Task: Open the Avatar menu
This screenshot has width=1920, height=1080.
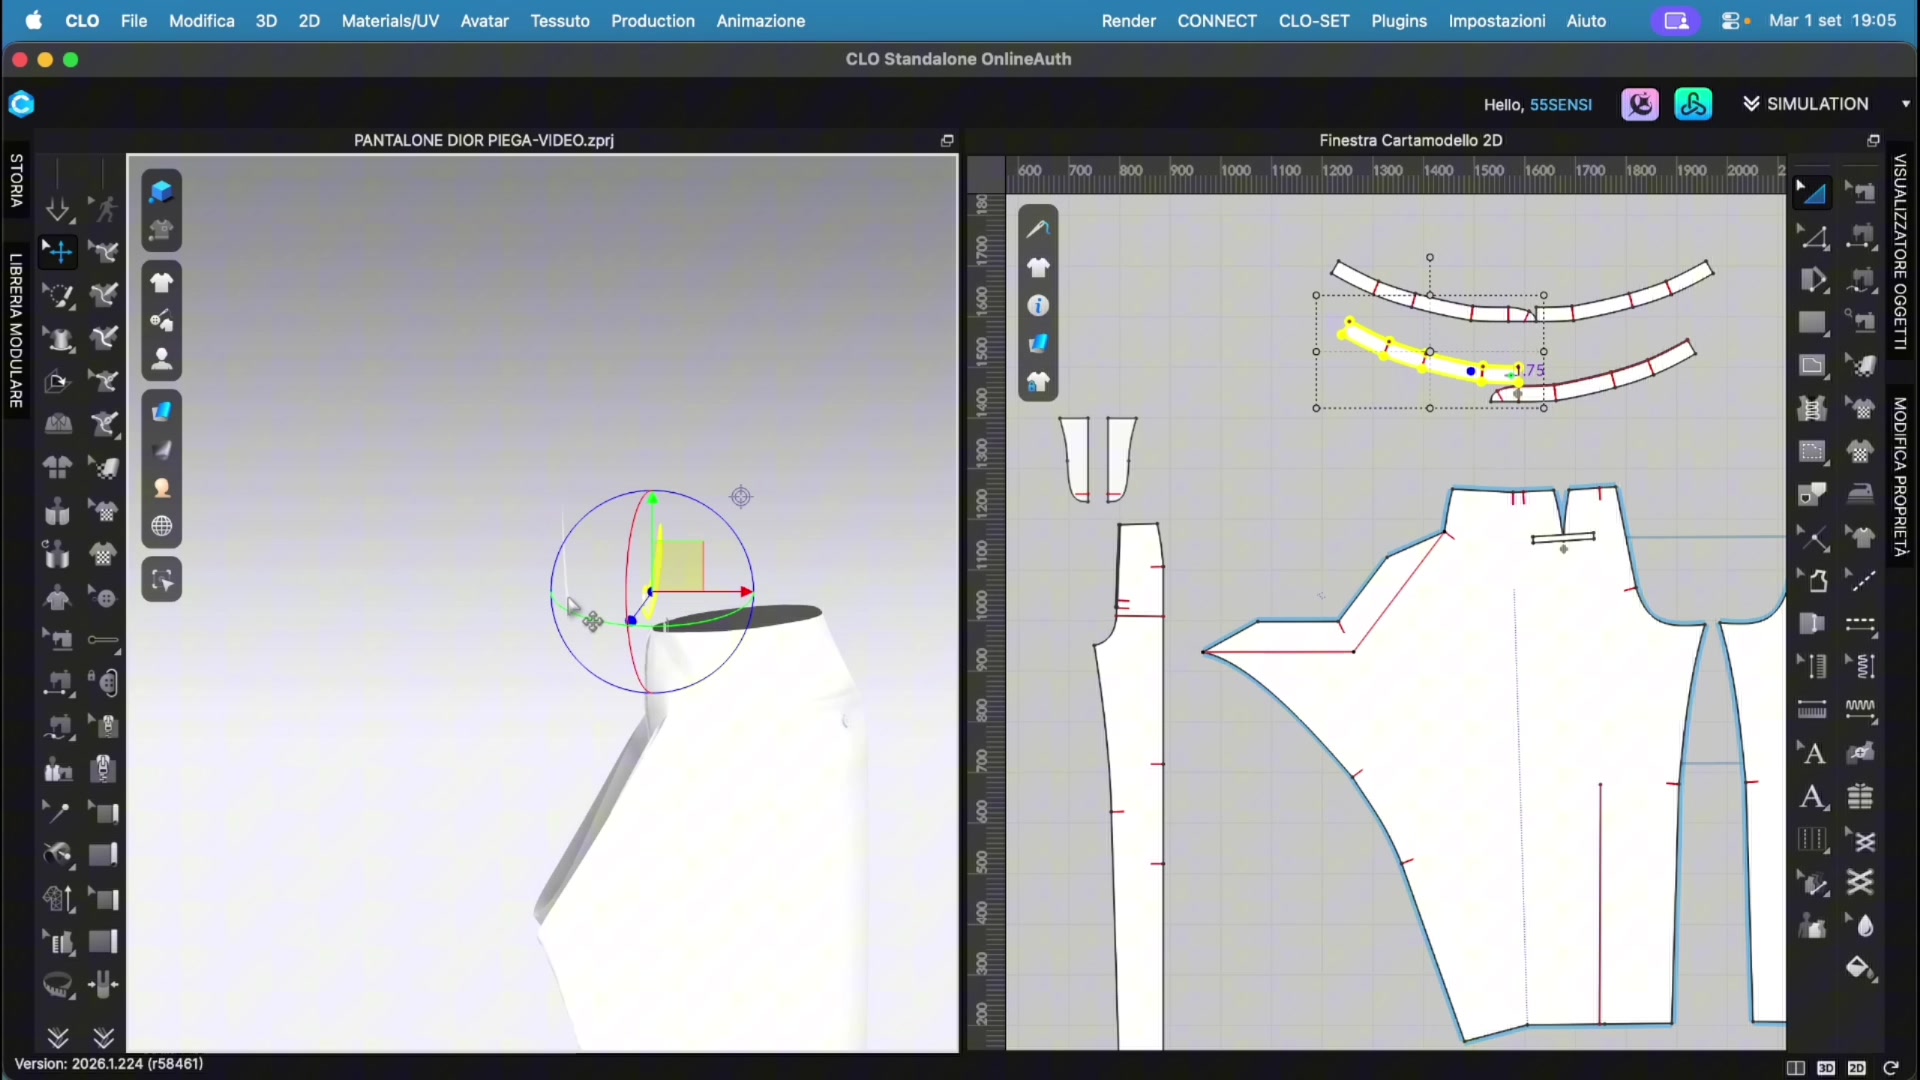Action: click(x=484, y=20)
